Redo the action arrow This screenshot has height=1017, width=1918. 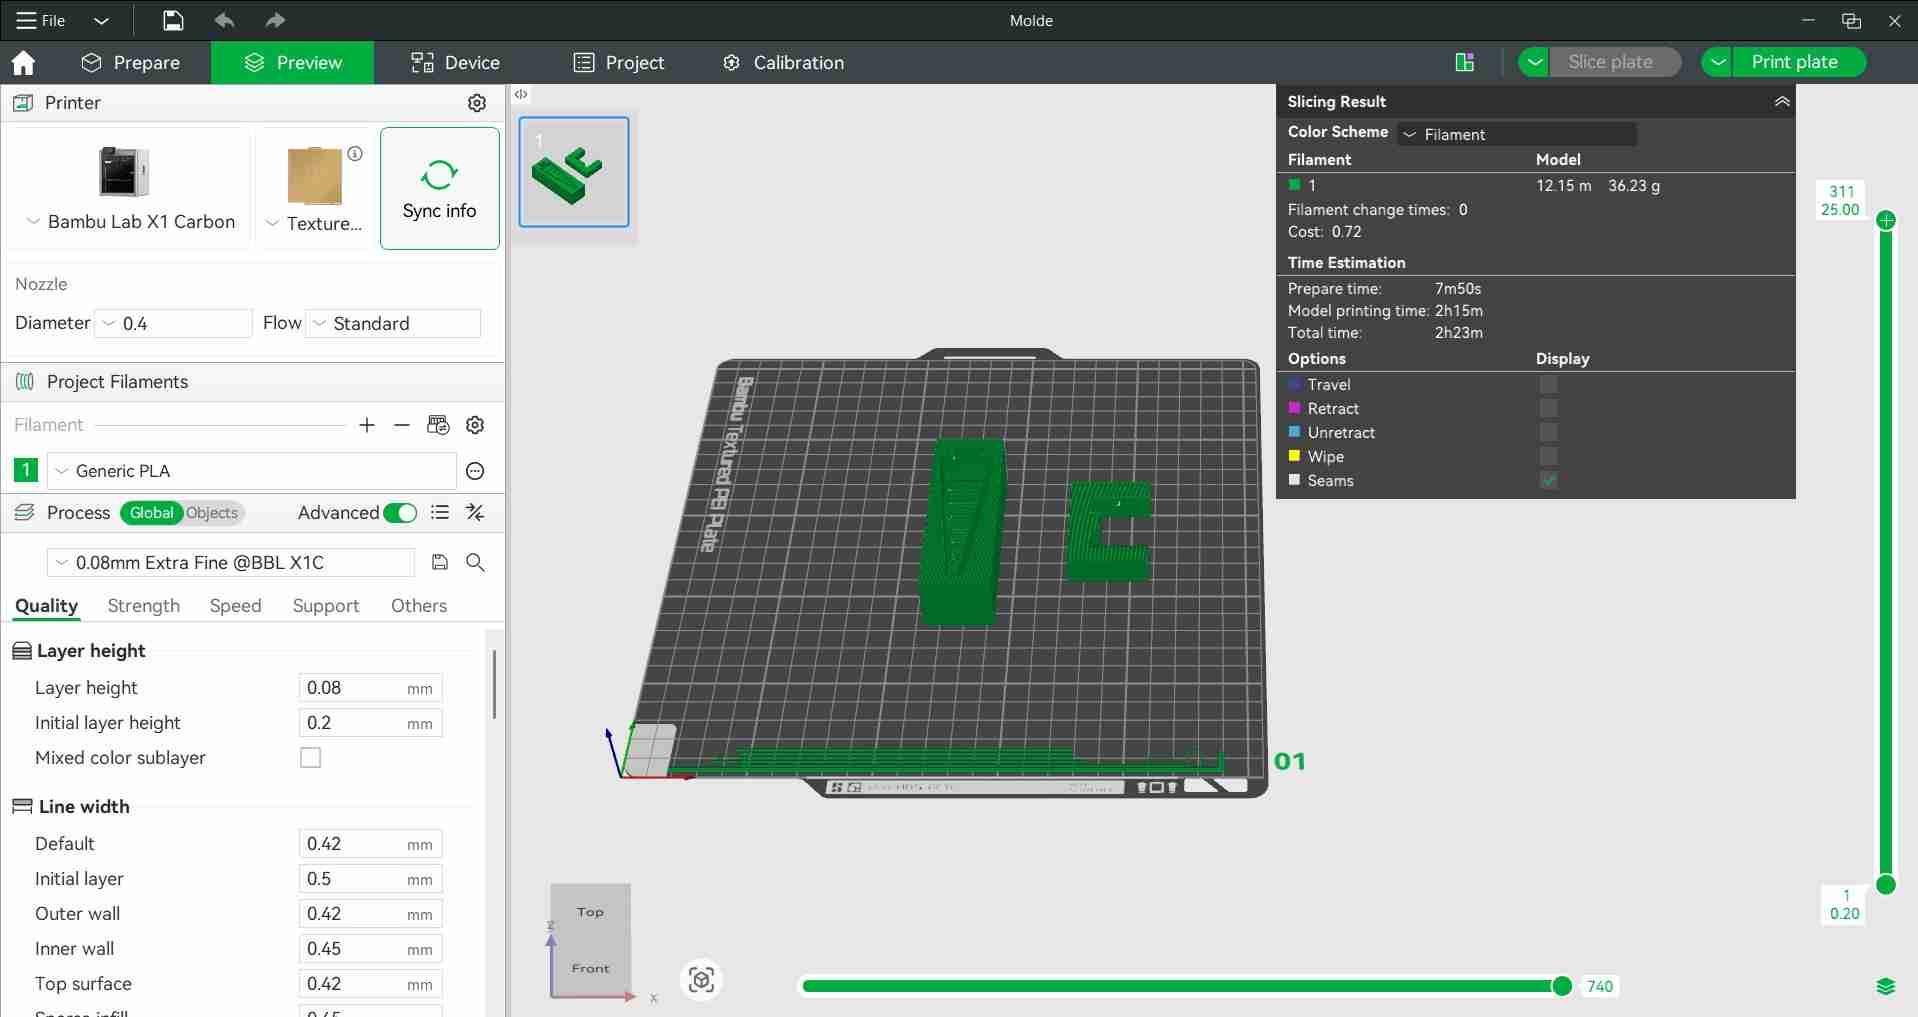275,20
